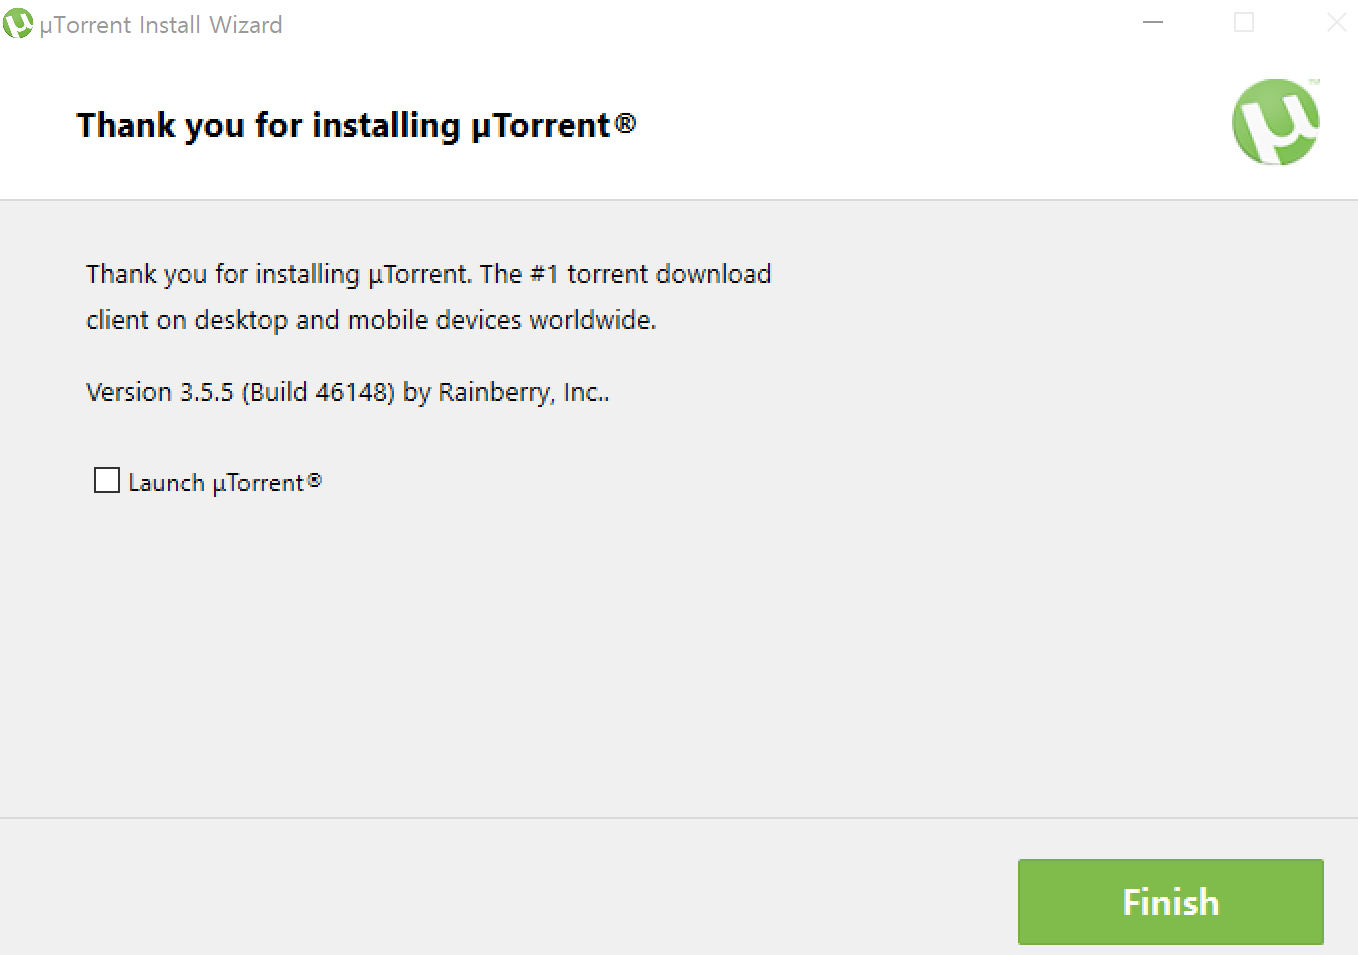Click the Finish button
Image resolution: width=1358 pixels, height=955 pixels.
(1170, 901)
